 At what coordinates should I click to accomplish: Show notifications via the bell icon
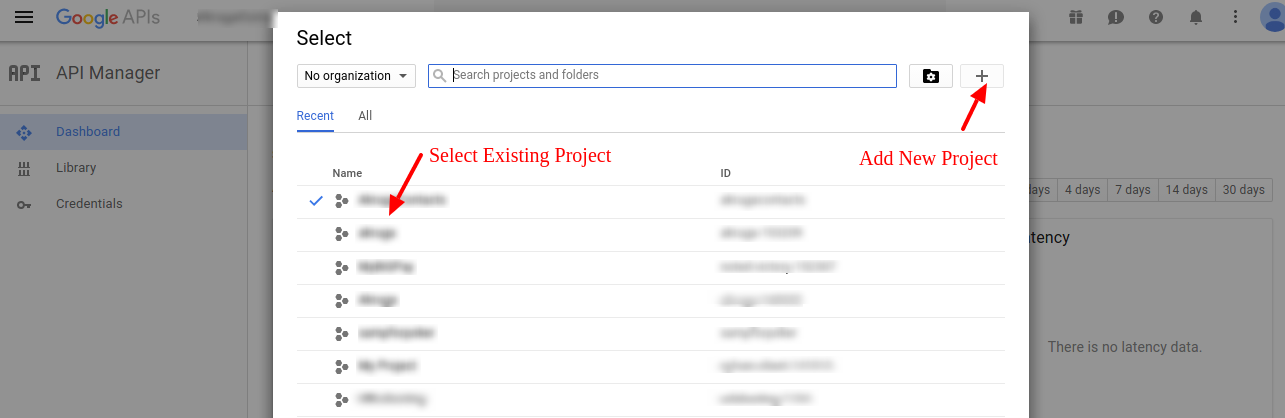[x=1196, y=18]
